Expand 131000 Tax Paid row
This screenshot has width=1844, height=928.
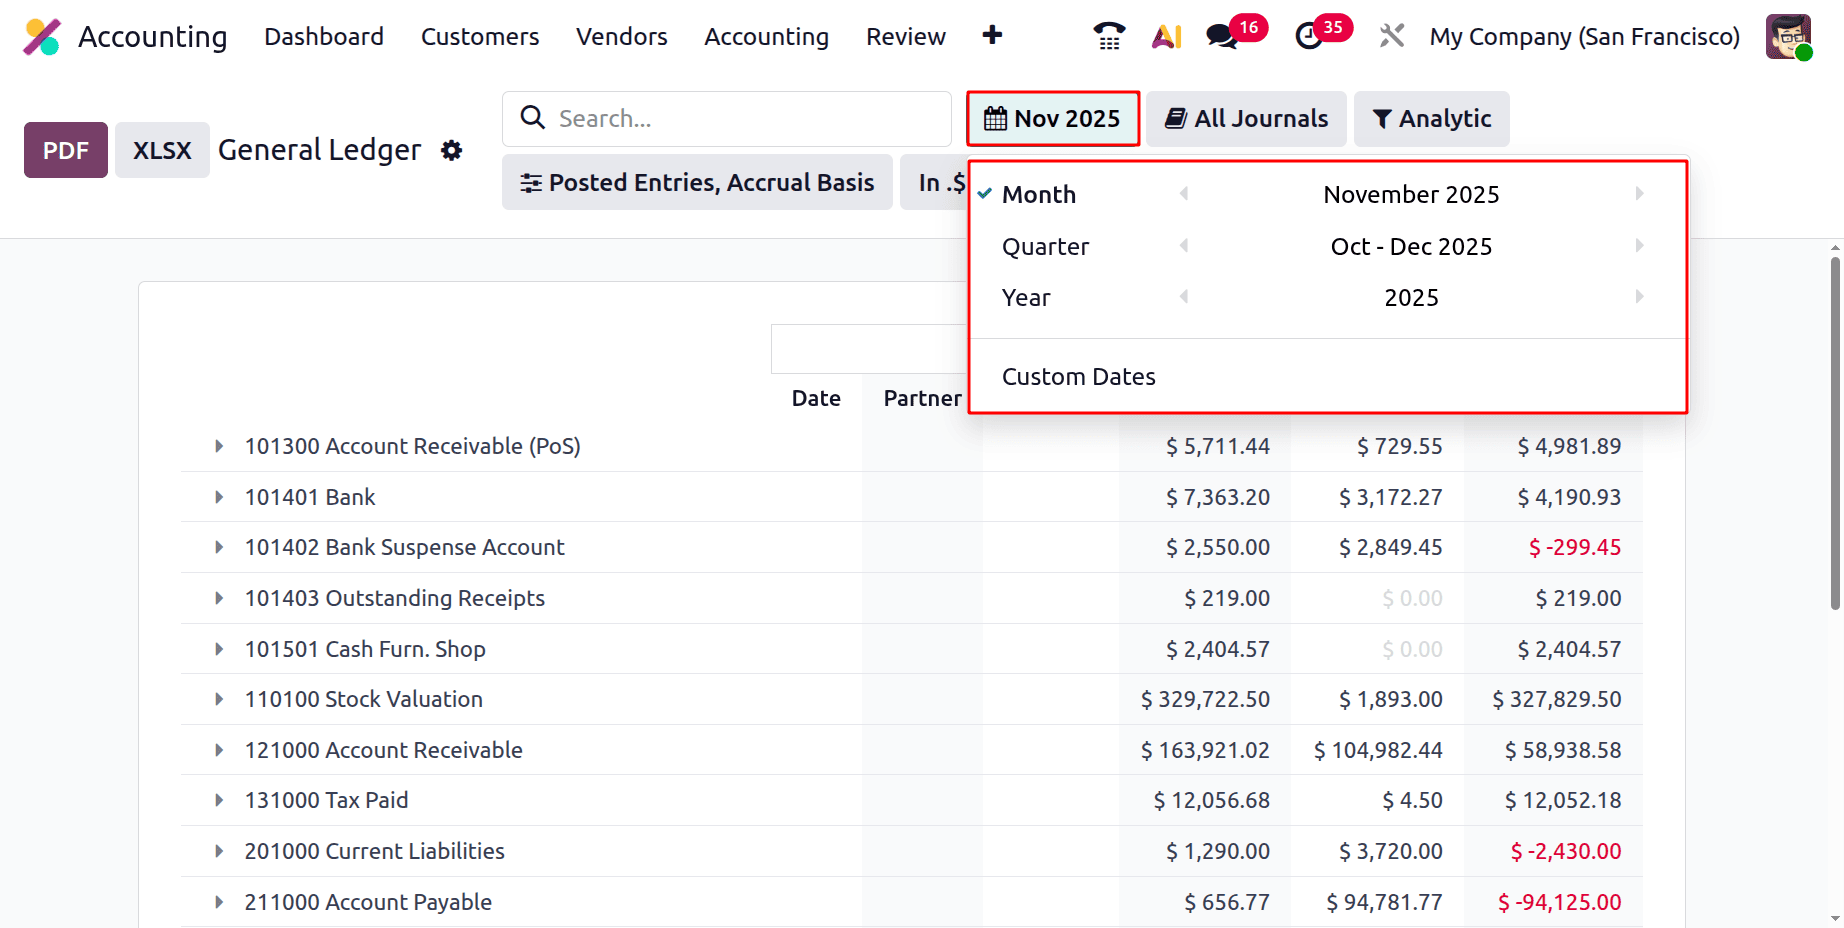click(x=219, y=800)
